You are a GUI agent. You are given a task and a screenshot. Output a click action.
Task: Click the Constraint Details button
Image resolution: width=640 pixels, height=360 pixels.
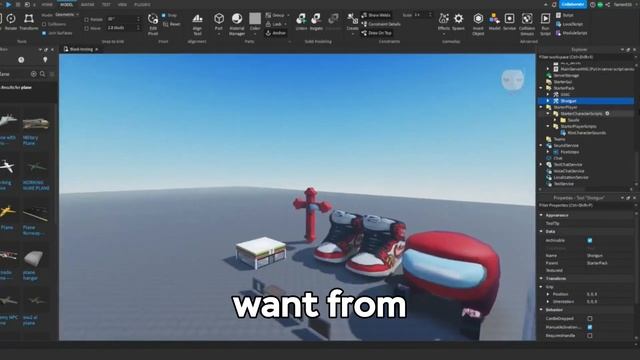(381, 24)
